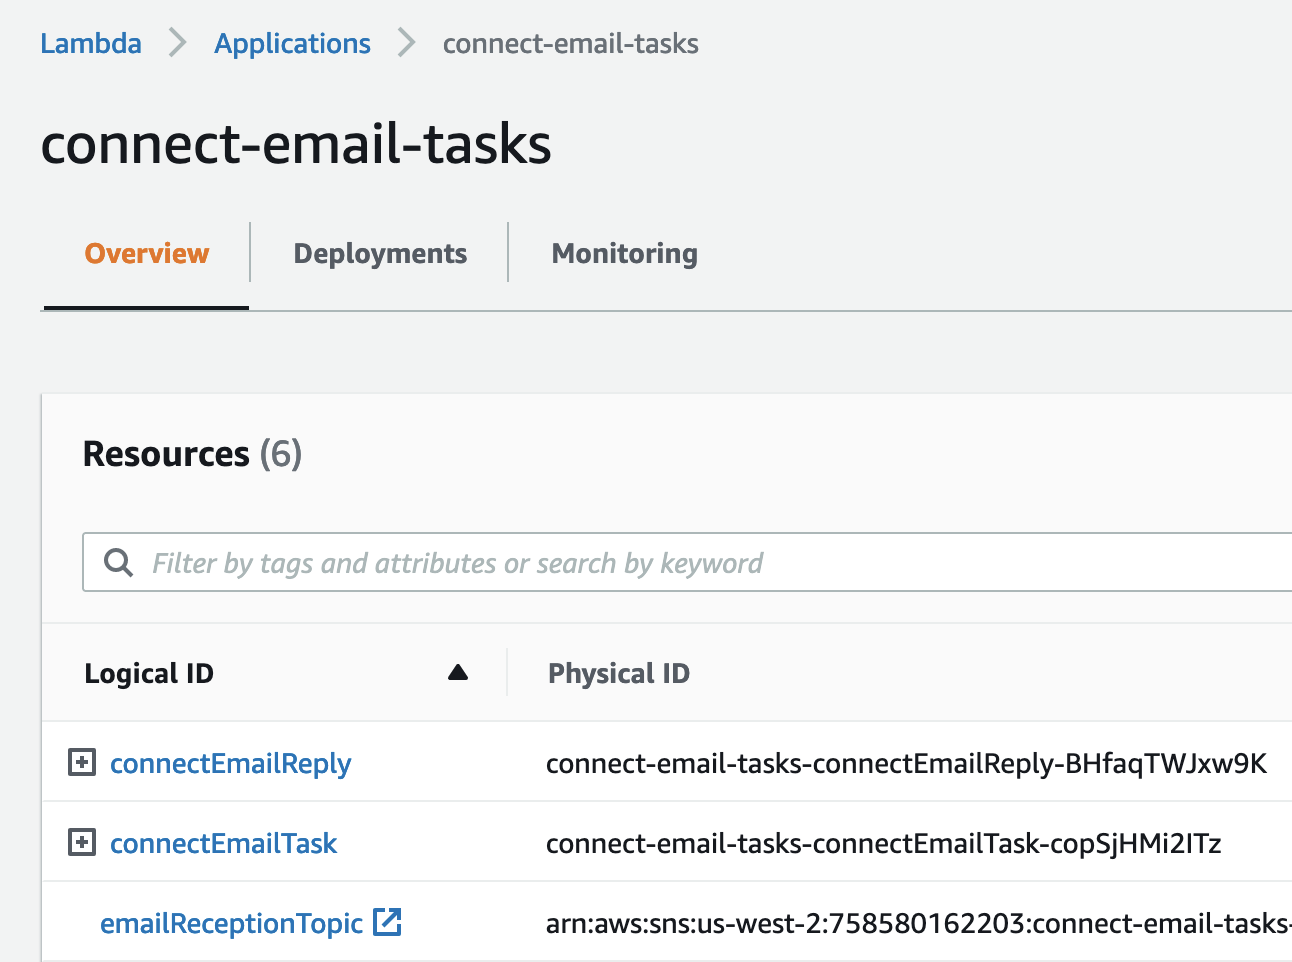Open the connectEmailReply resource link

pos(230,763)
